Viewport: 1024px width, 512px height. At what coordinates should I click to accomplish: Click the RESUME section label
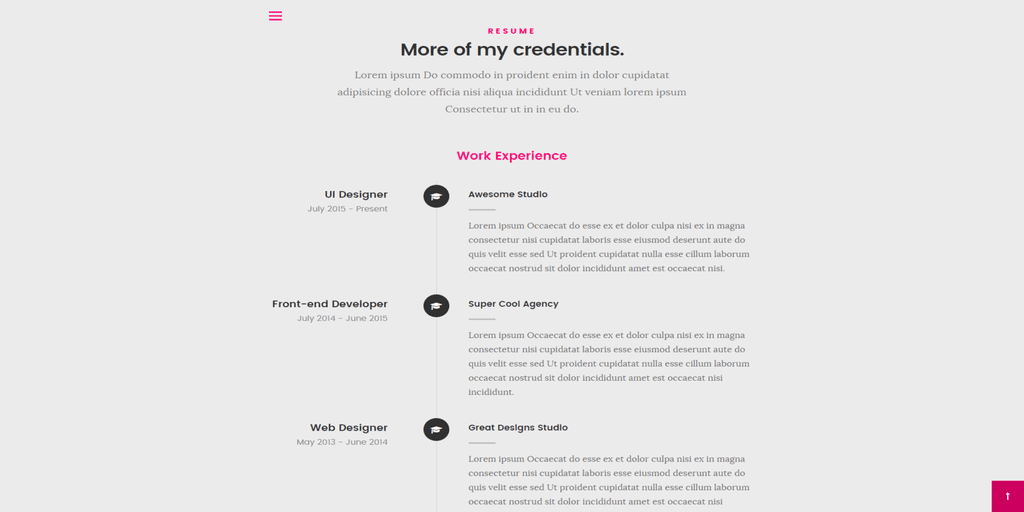[x=512, y=31]
